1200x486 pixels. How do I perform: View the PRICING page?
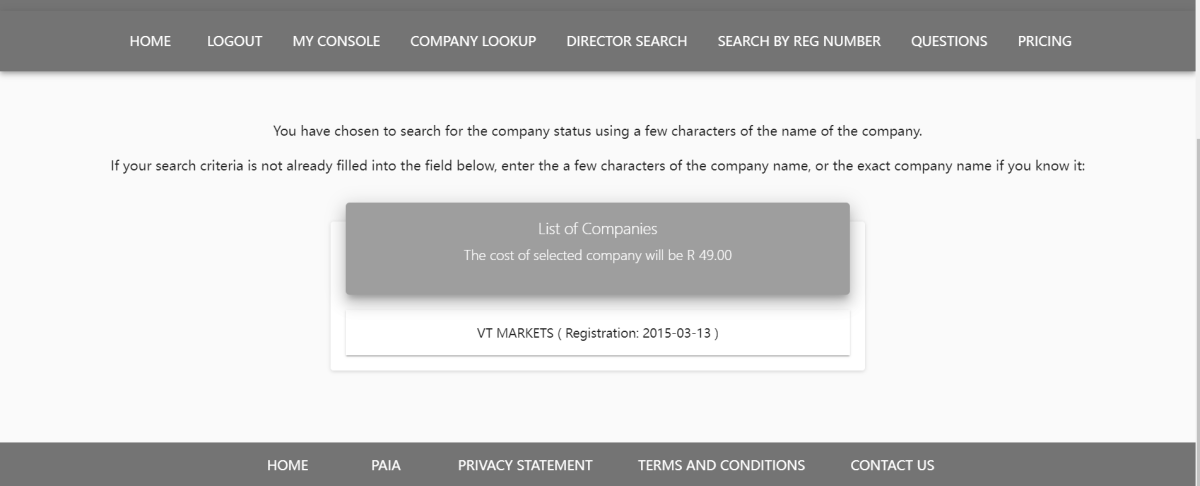1044,41
